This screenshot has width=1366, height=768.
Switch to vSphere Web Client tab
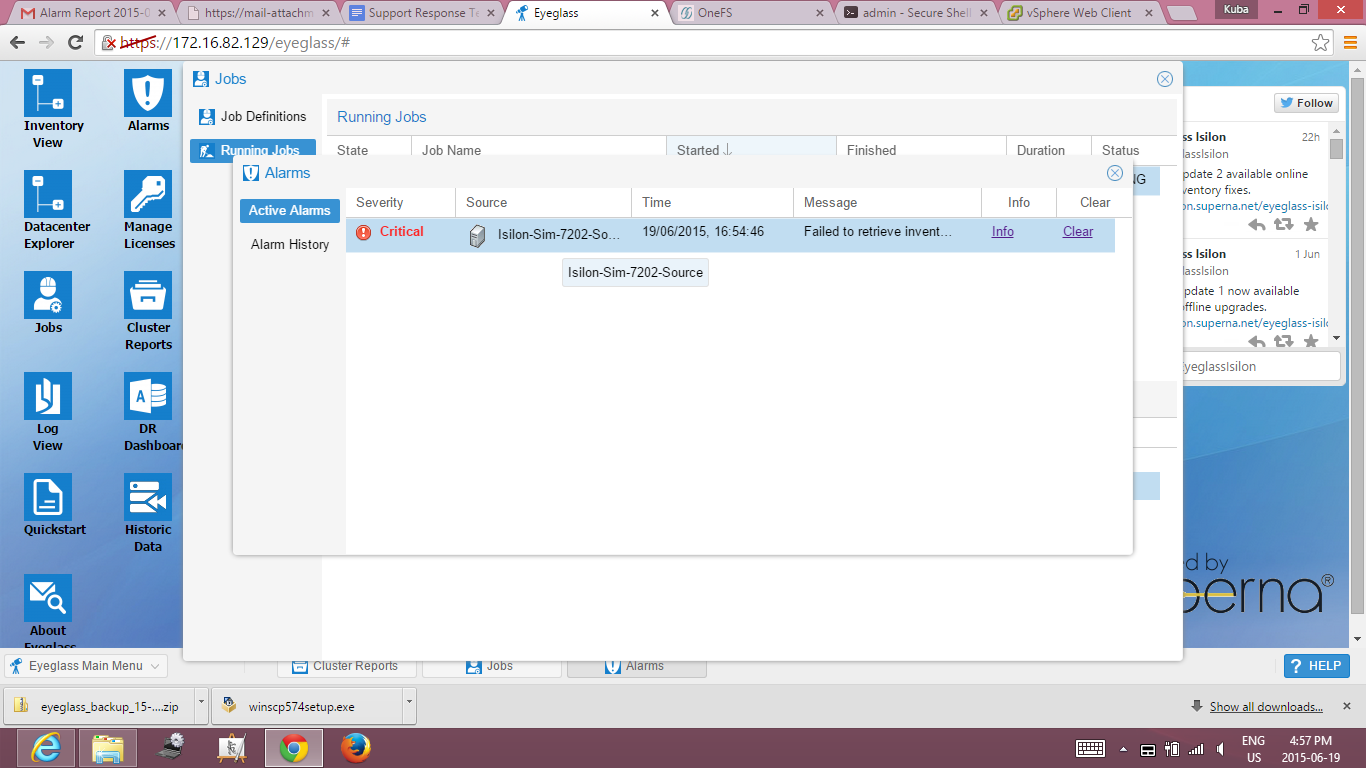point(1078,13)
